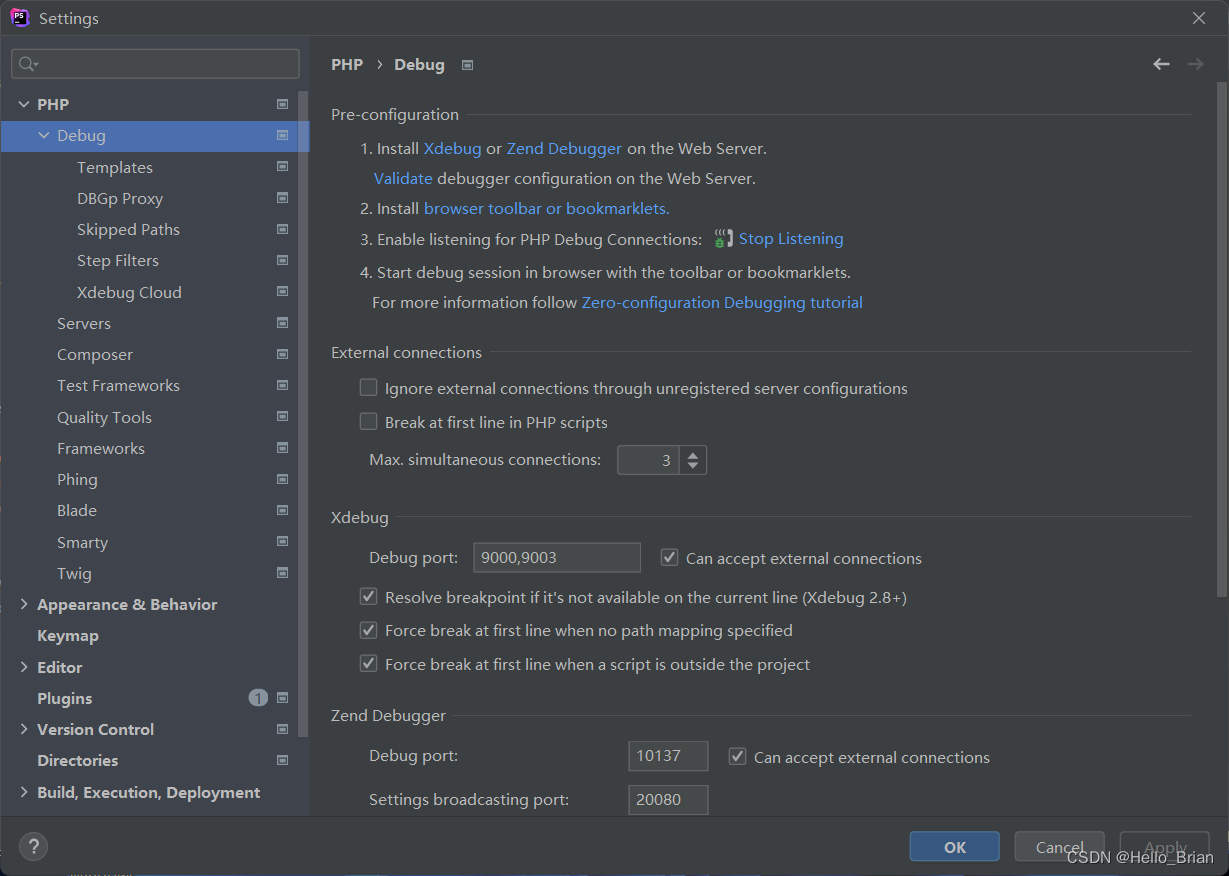
Task: Collapse the PHP settings tree node
Action: click(24, 104)
